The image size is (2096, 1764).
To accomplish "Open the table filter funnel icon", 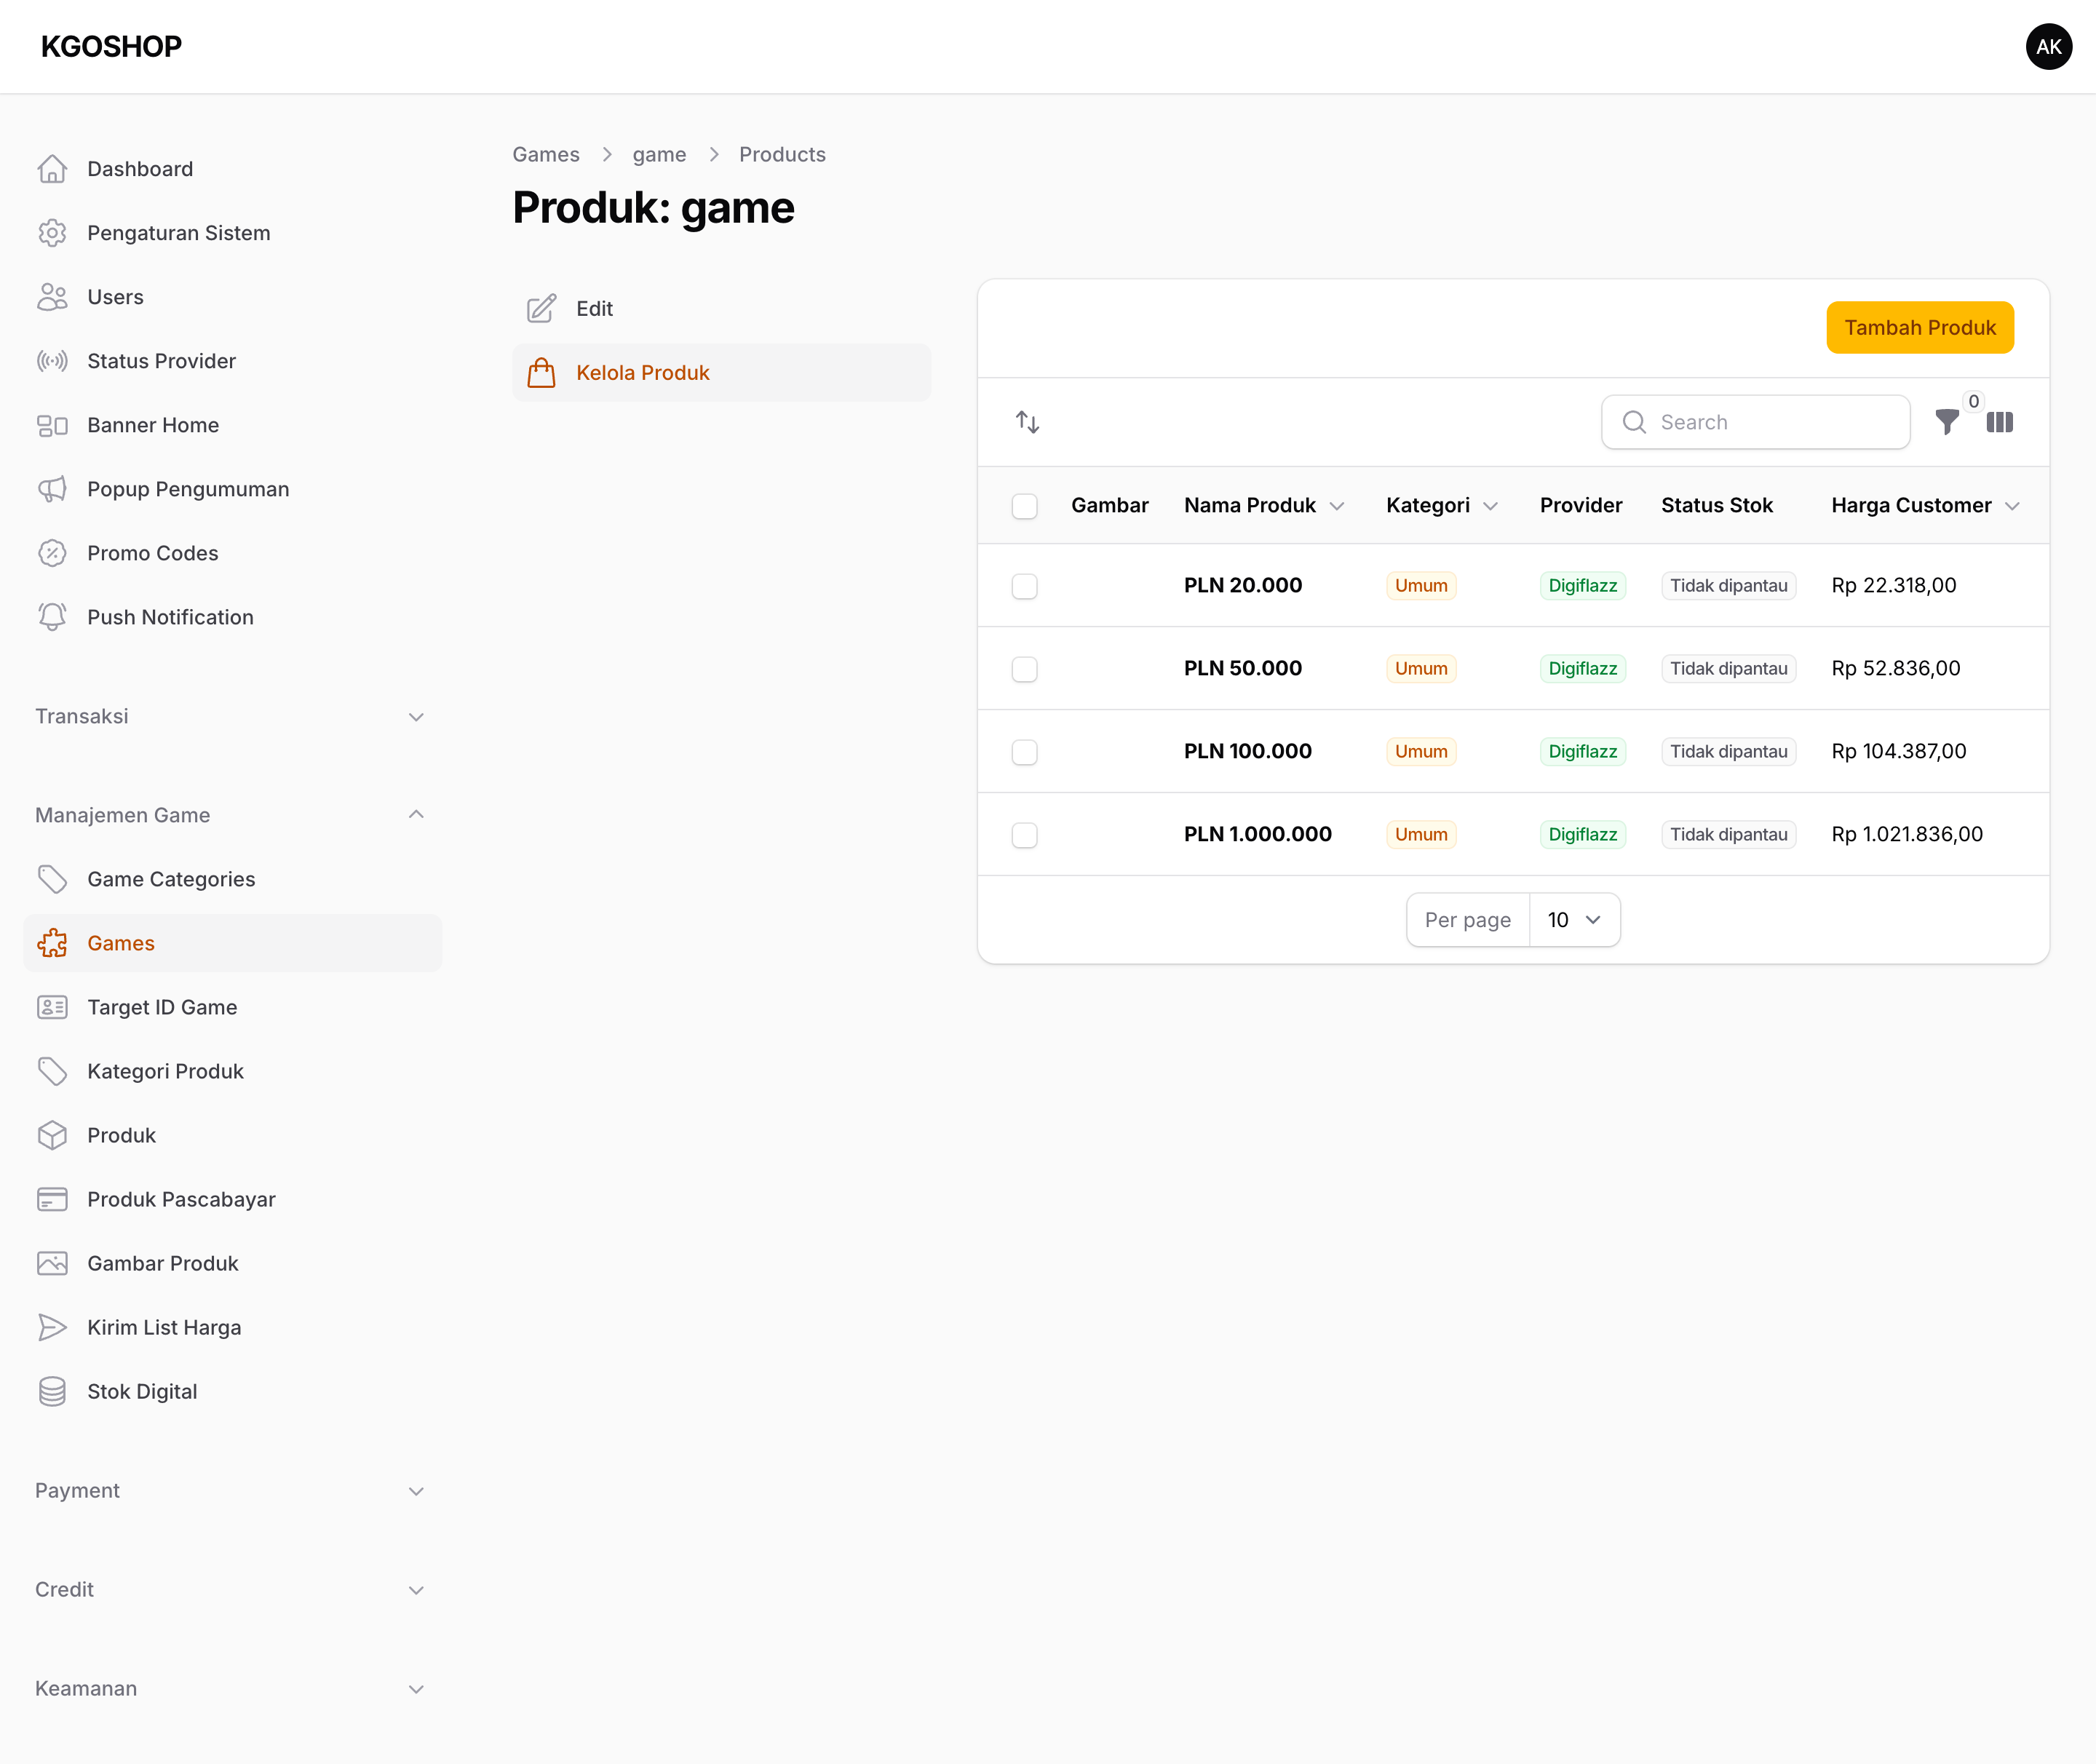I will click(1946, 423).
